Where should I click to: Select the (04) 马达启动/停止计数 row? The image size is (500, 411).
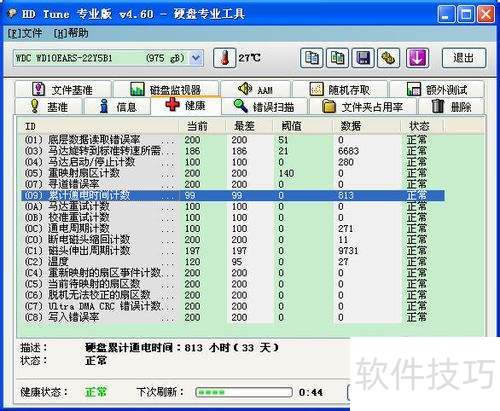233,162
